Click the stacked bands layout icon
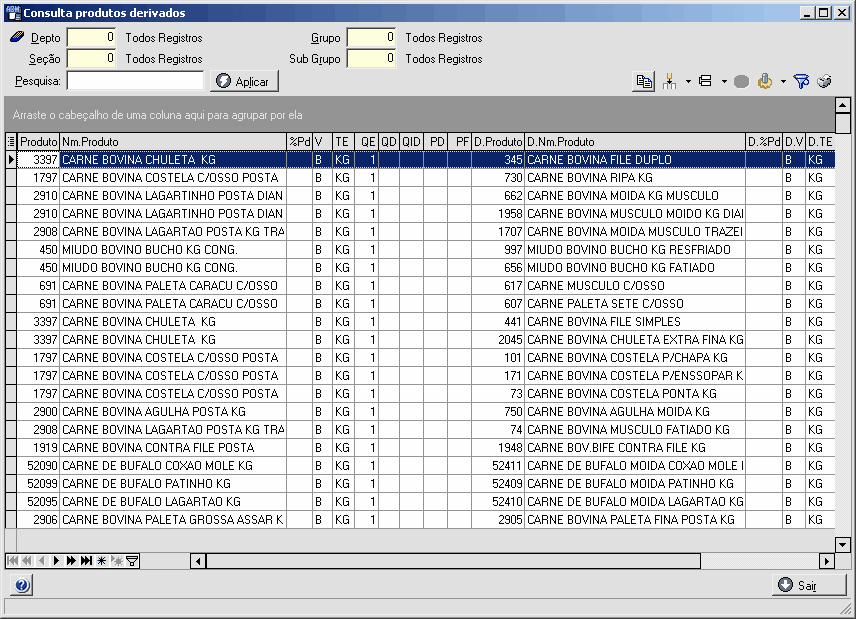This screenshot has width=856, height=619. (x=705, y=81)
